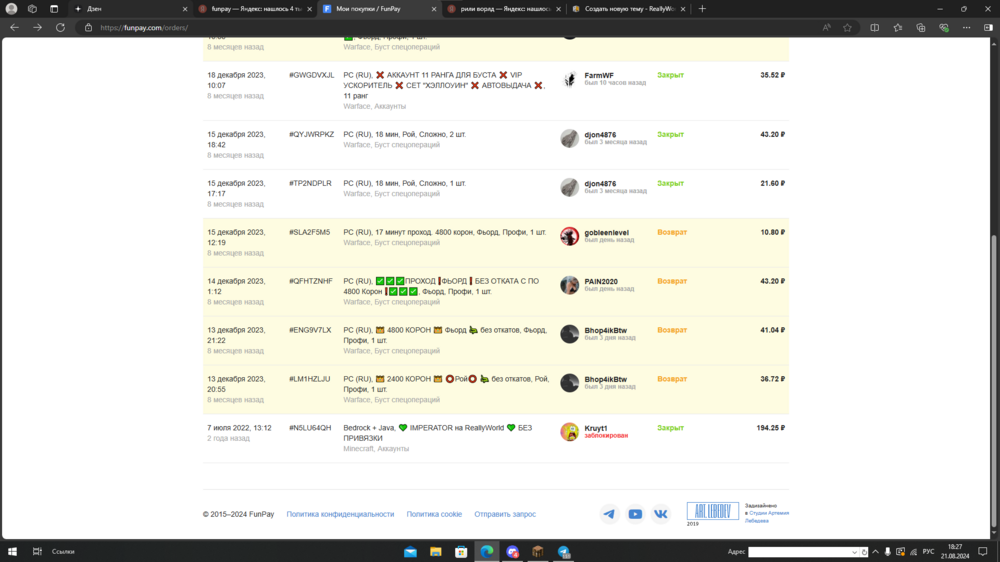Open Kruyt1 seller avatar
The height and width of the screenshot is (562, 1000).
coord(570,432)
